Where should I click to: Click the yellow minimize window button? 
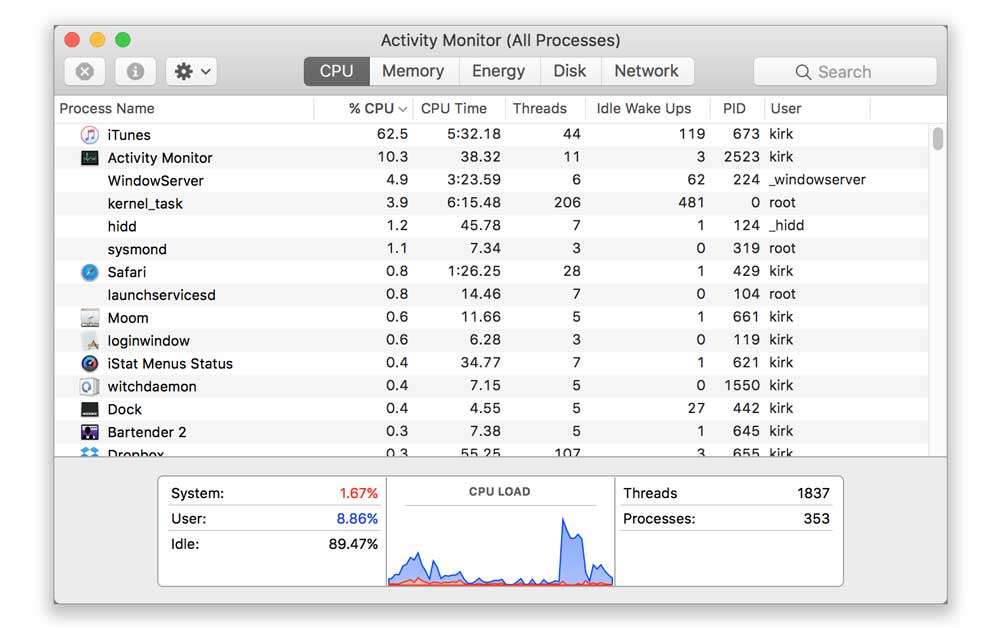(x=98, y=40)
